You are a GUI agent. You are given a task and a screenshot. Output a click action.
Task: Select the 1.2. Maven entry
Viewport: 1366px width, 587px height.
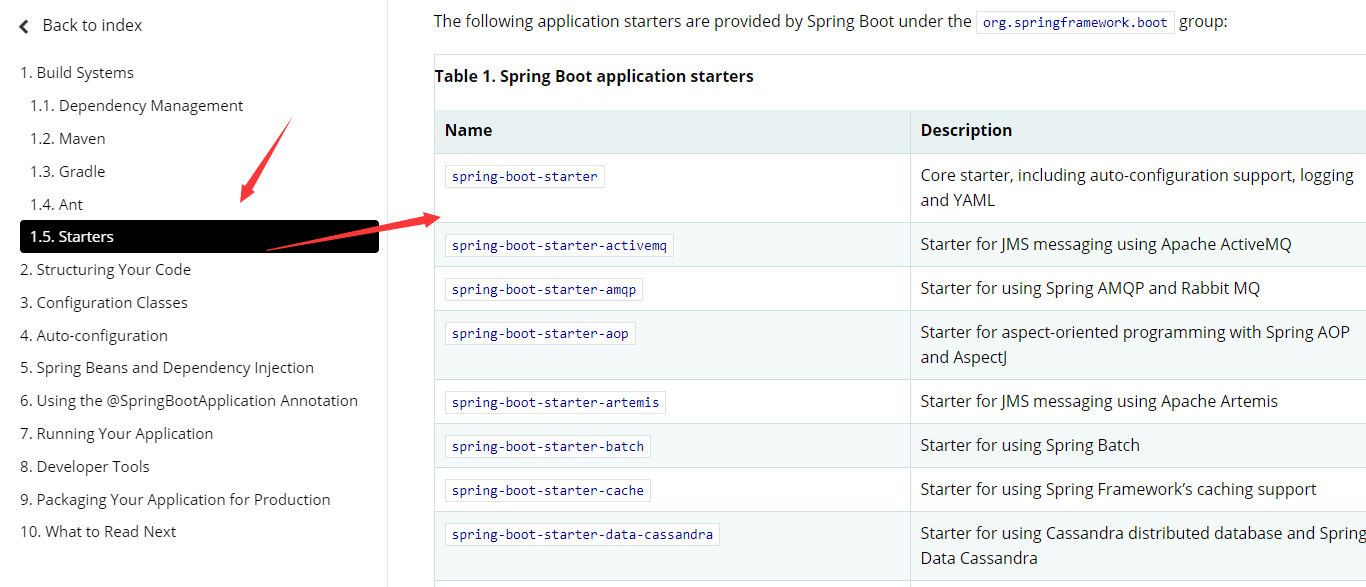(68, 139)
